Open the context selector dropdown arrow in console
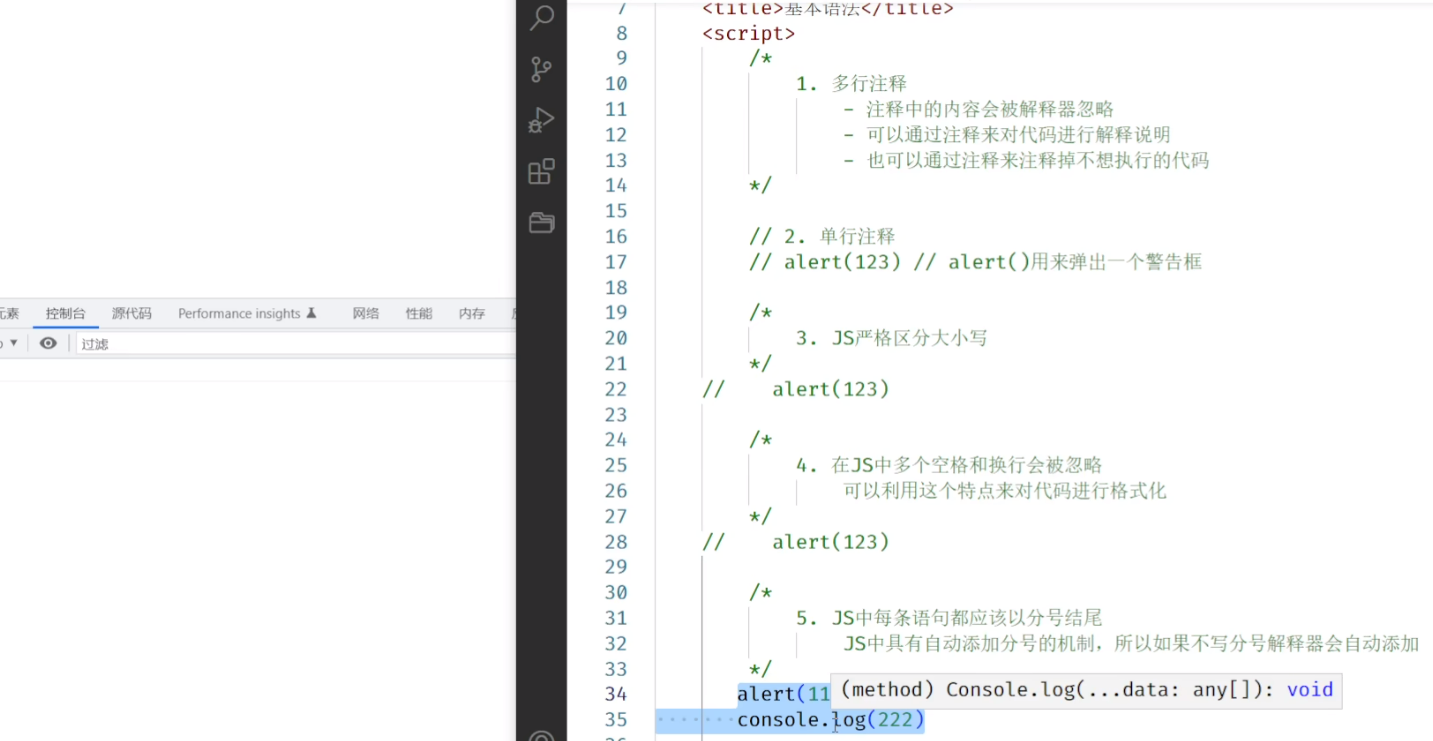Viewport: 1433px width, 741px height. [13, 343]
